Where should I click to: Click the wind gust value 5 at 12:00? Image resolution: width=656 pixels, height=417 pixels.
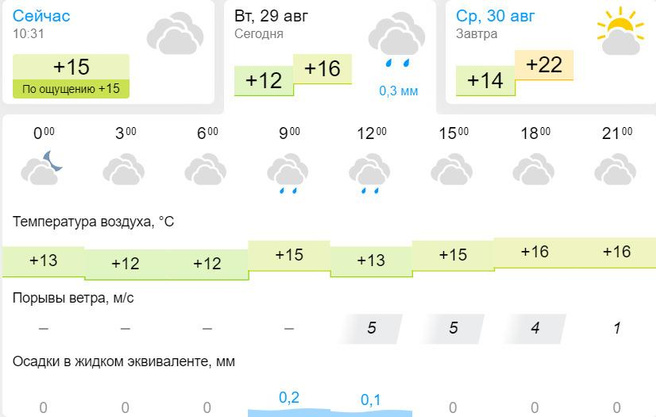(x=370, y=327)
